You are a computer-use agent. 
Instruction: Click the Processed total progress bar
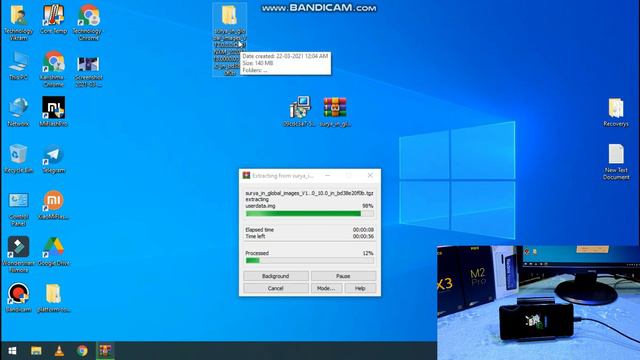tap(309, 260)
